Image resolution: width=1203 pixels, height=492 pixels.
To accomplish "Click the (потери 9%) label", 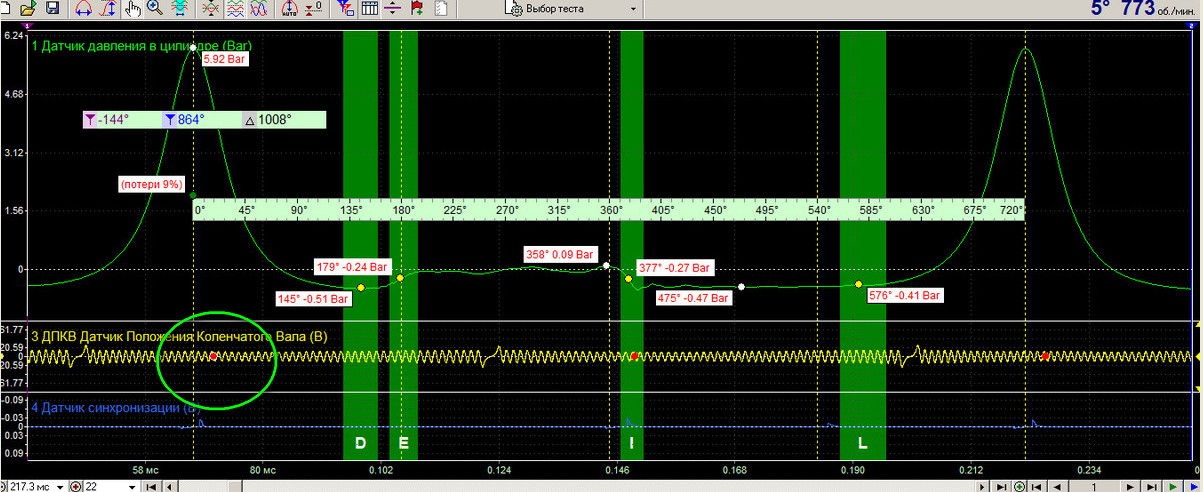I will [x=151, y=185].
